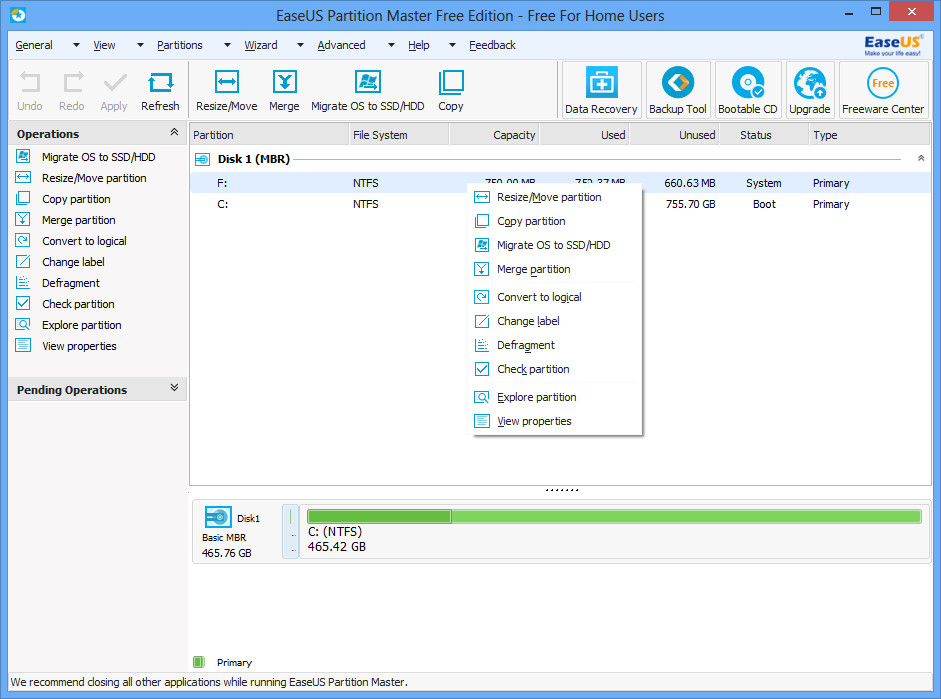941x699 pixels.
Task: Open the Bootable CD creator
Action: [748, 89]
